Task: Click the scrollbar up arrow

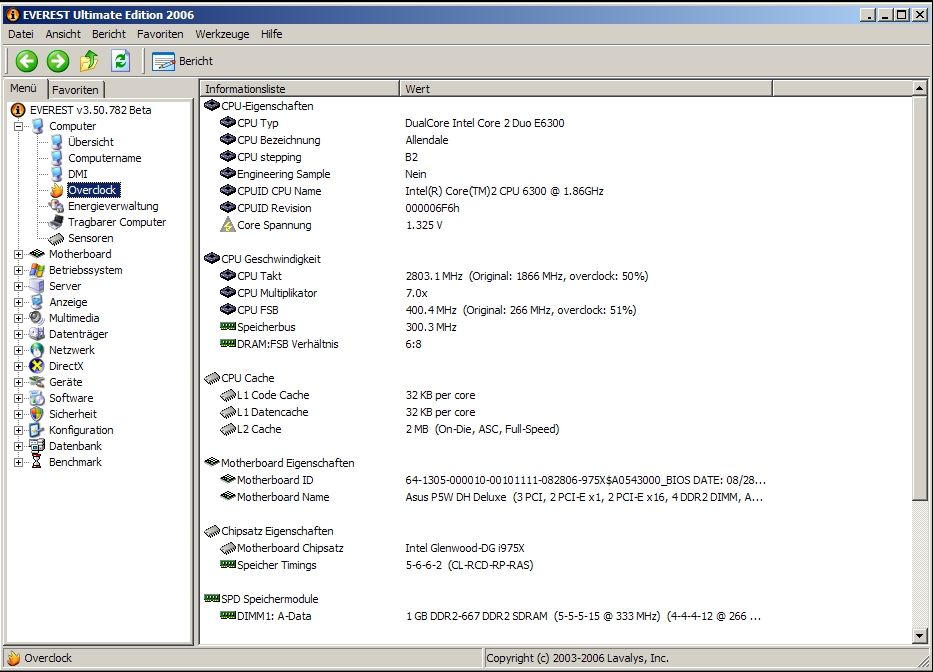Action: click(x=919, y=89)
